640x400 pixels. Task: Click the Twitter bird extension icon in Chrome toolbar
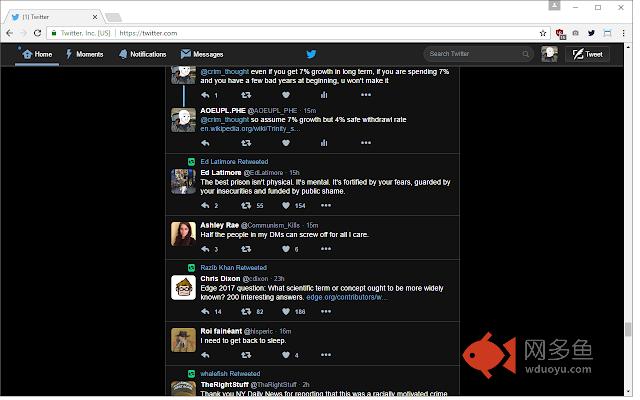point(591,33)
